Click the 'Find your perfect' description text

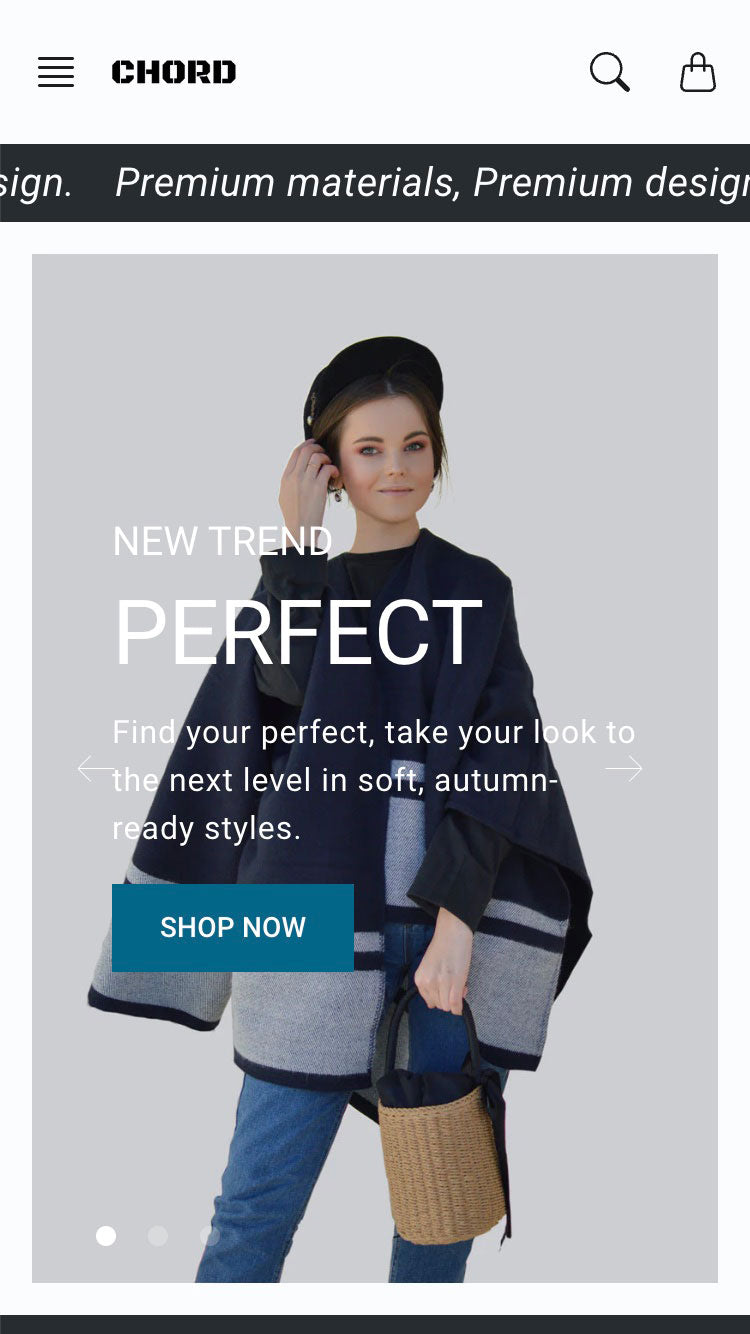pos(374,780)
